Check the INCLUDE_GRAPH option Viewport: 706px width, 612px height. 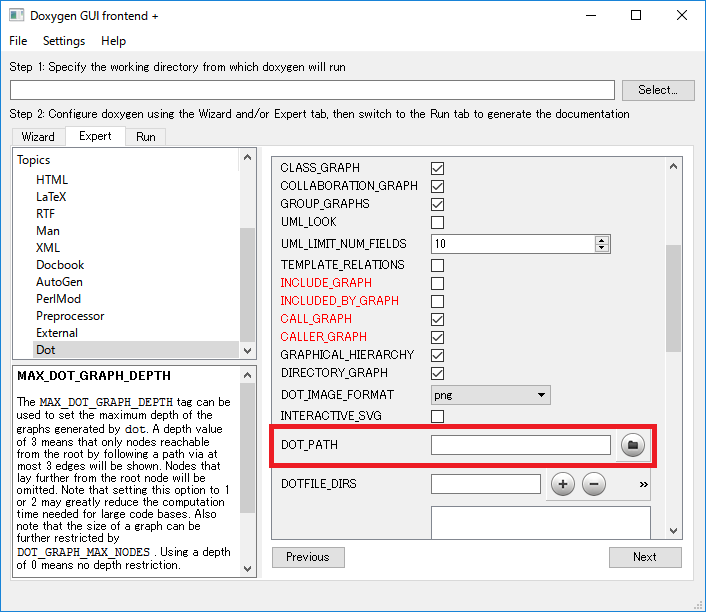(437, 283)
